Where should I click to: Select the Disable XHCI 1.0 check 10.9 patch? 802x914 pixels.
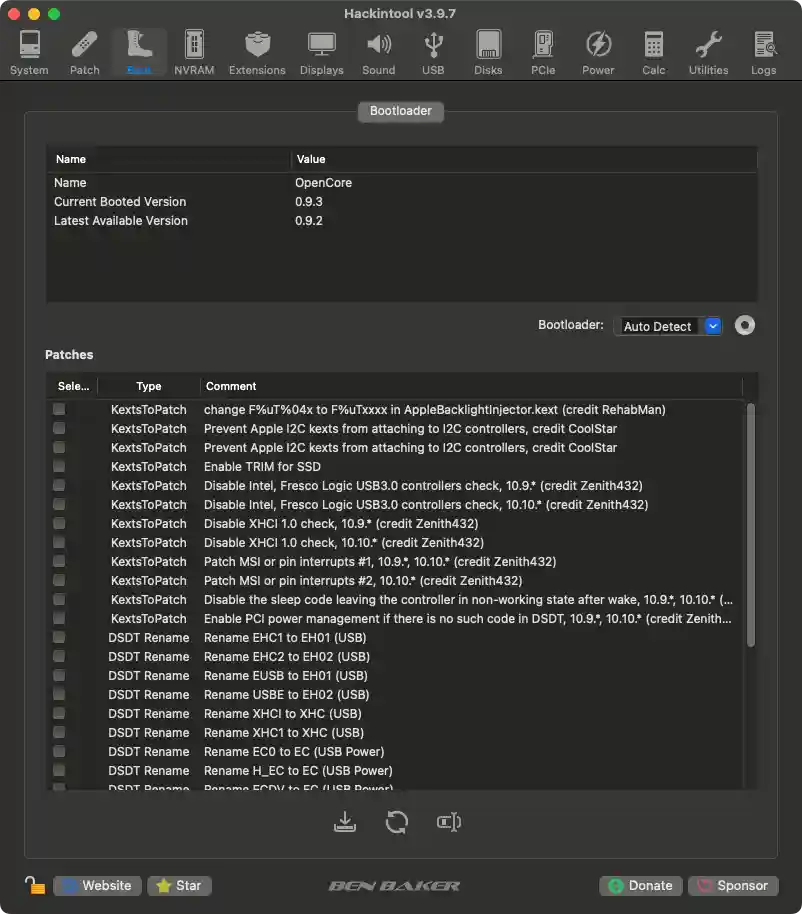coord(60,524)
